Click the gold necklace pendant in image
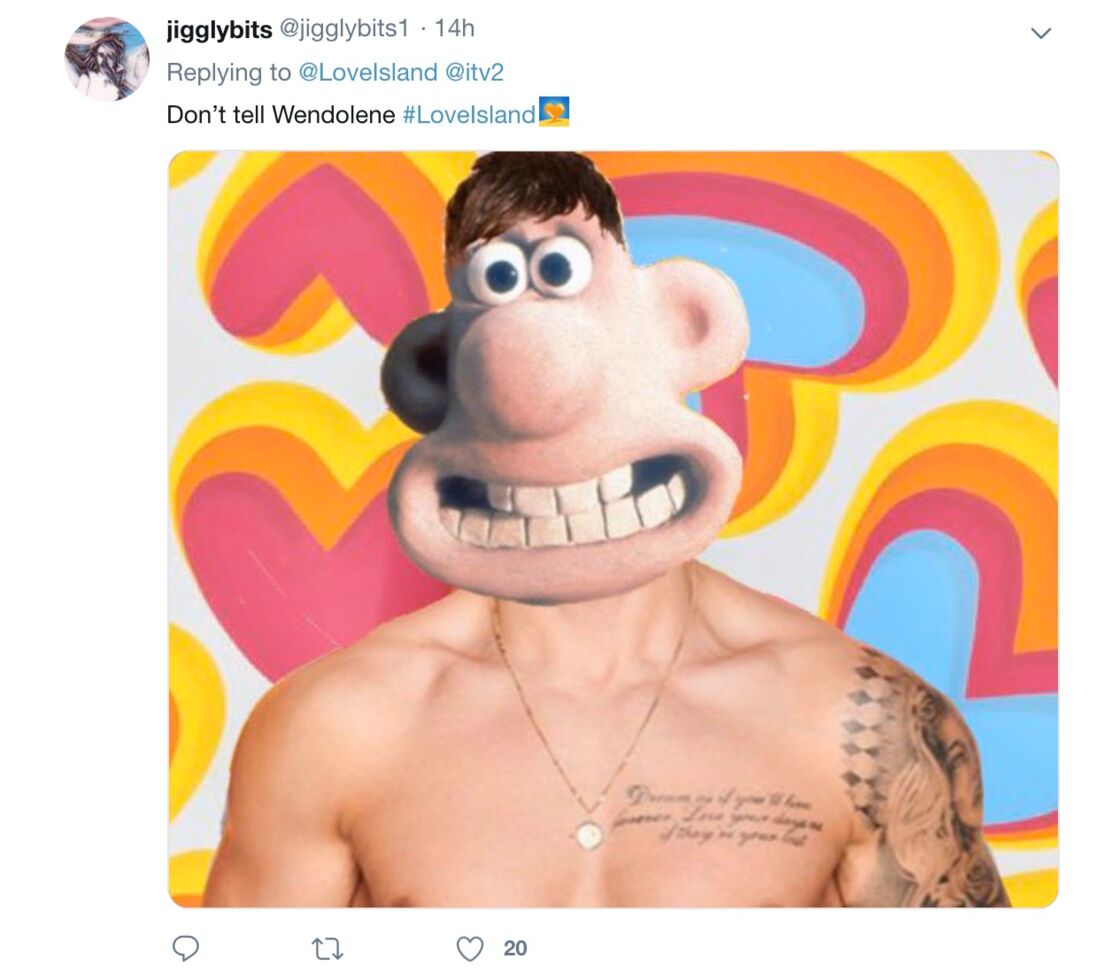This screenshot has width=1120, height=974. [x=589, y=835]
